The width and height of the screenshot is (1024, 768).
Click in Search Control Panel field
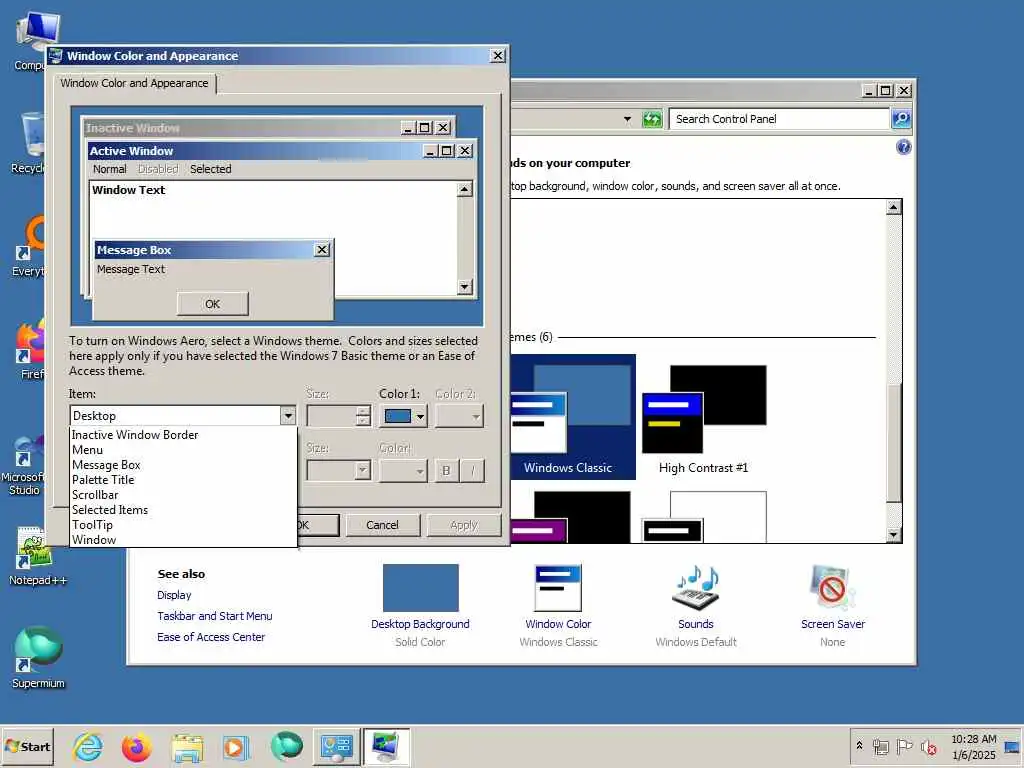click(x=780, y=119)
